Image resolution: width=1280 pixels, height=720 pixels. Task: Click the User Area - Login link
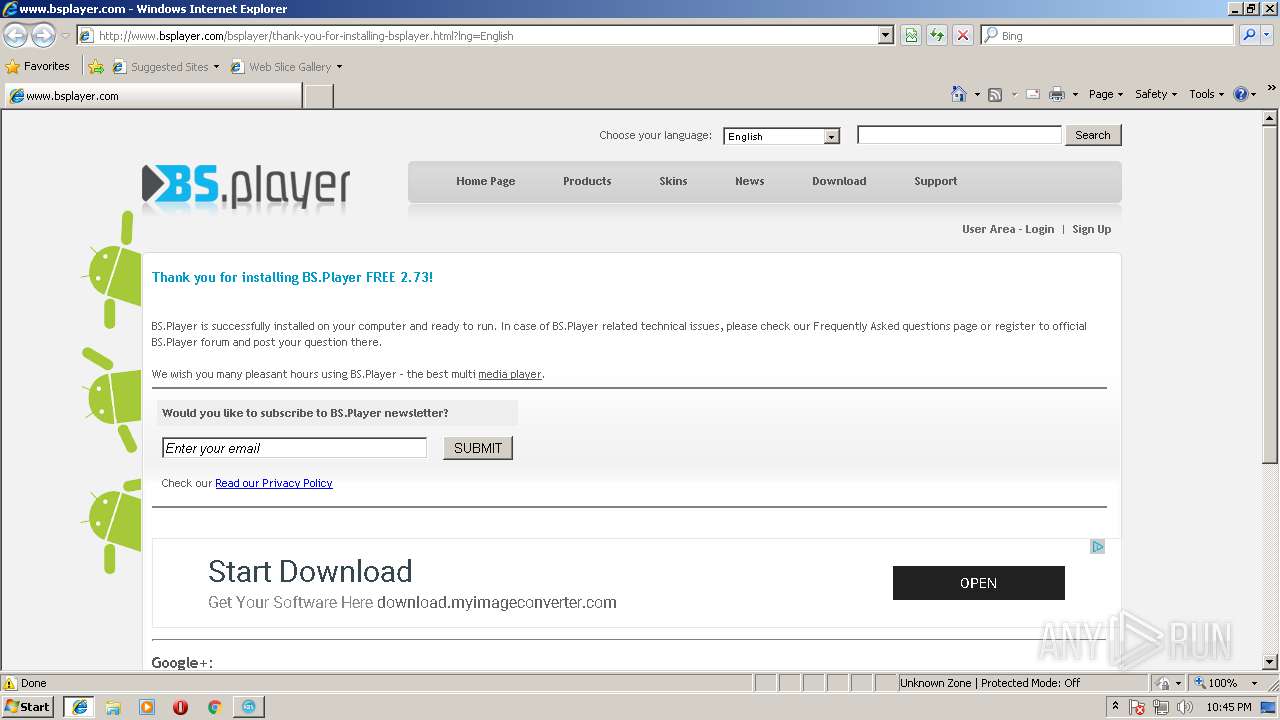pyautogui.click(x=1008, y=229)
